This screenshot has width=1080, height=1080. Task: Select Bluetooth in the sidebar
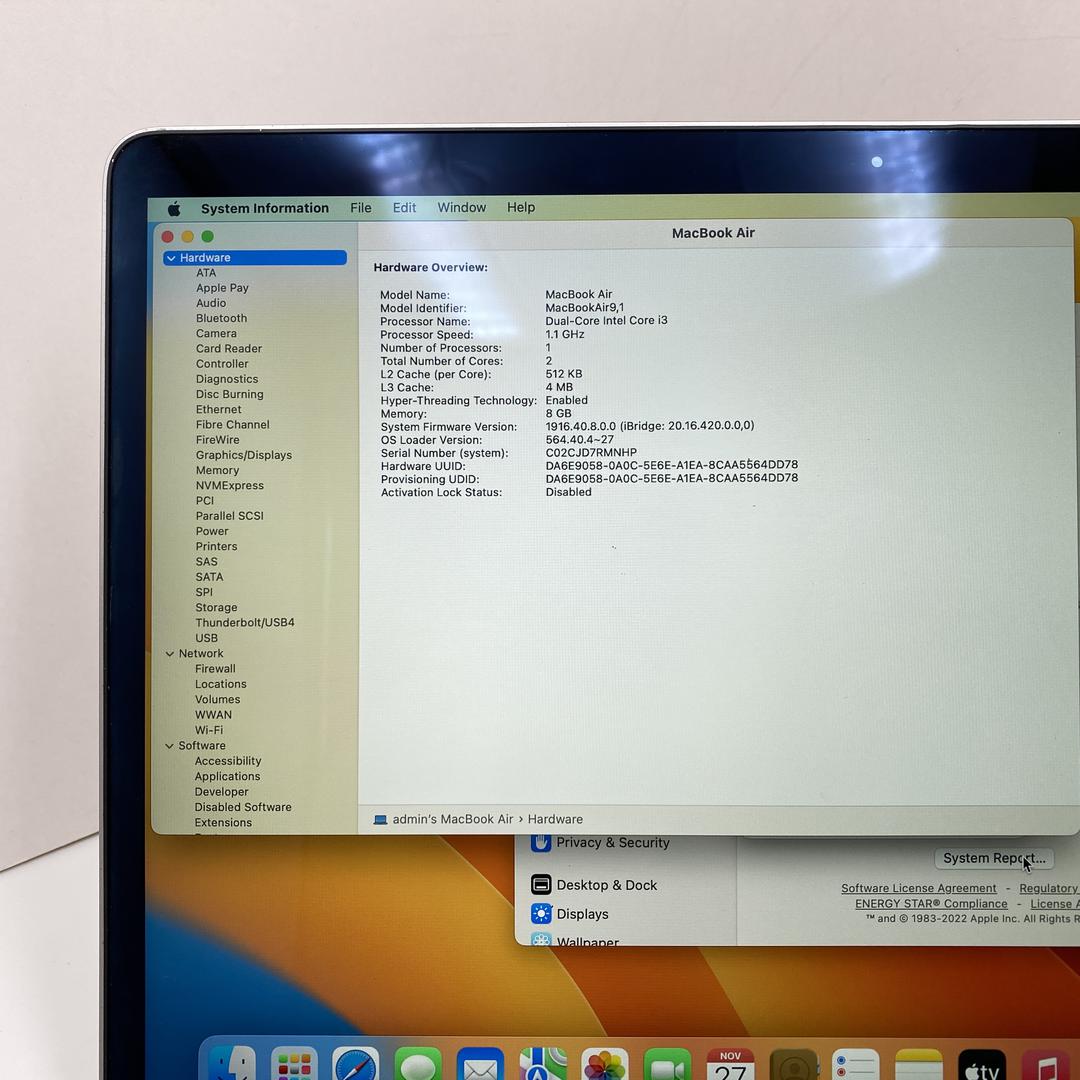tap(221, 318)
